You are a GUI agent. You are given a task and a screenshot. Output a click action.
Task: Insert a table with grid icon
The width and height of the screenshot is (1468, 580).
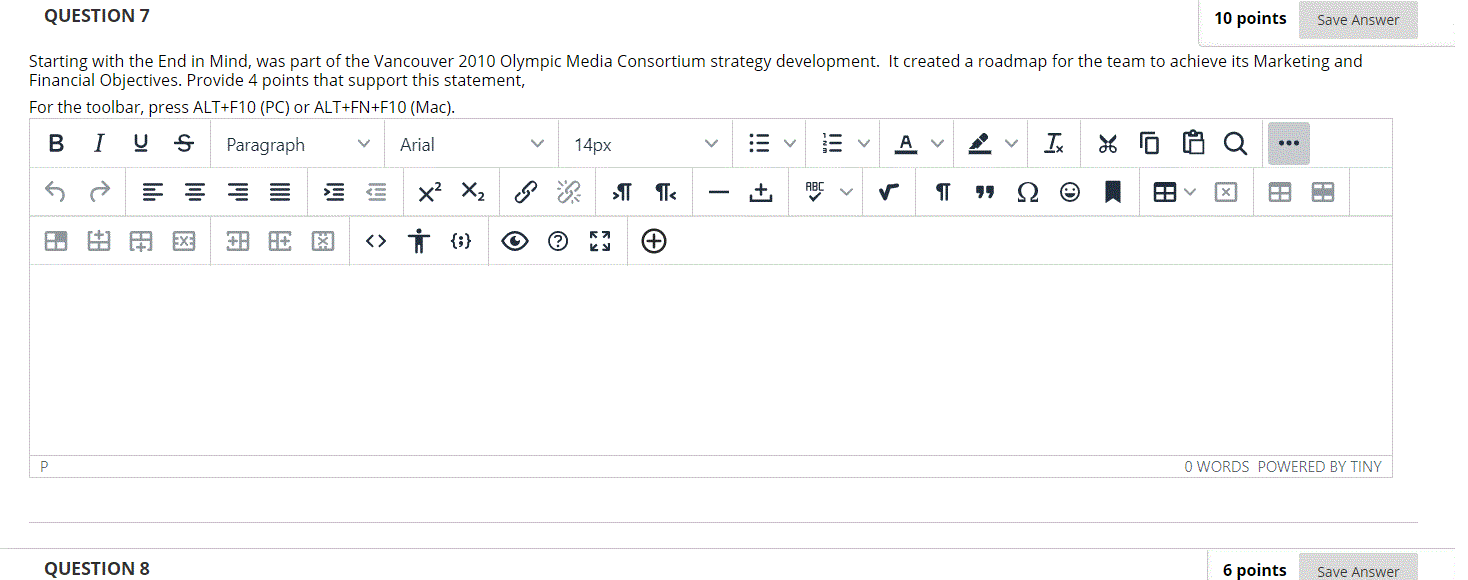pyautogui.click(x=1165, y=192)
